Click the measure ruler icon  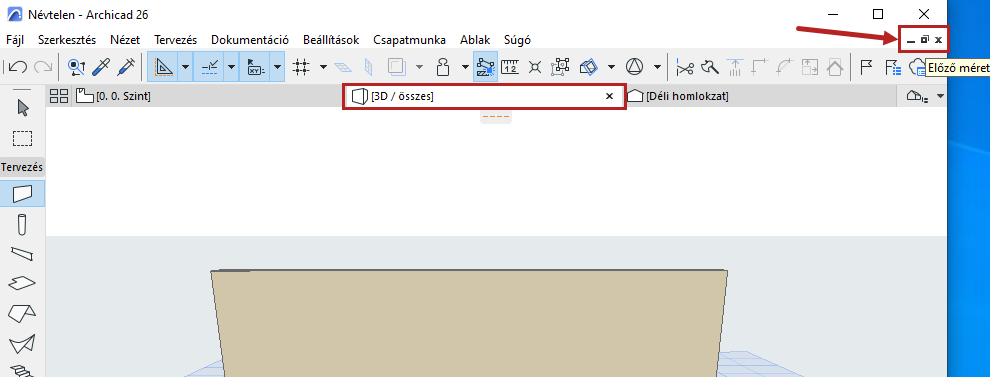(510, 66)
